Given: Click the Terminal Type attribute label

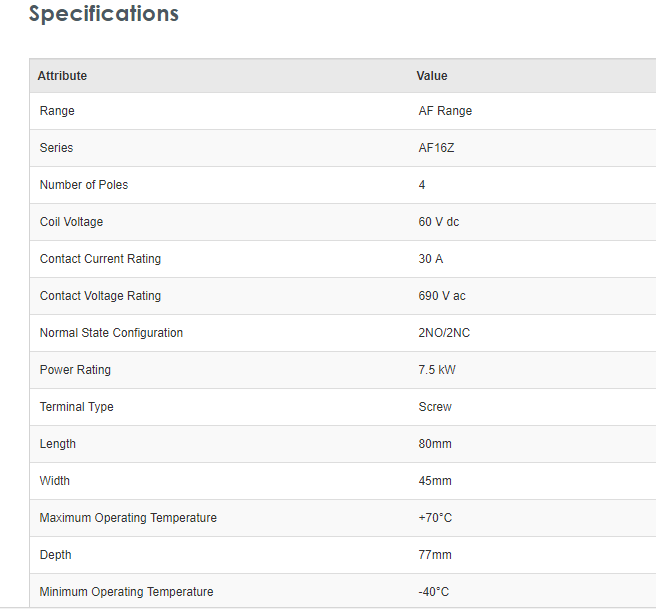Looking at the screenshot, I should [76, 407].
